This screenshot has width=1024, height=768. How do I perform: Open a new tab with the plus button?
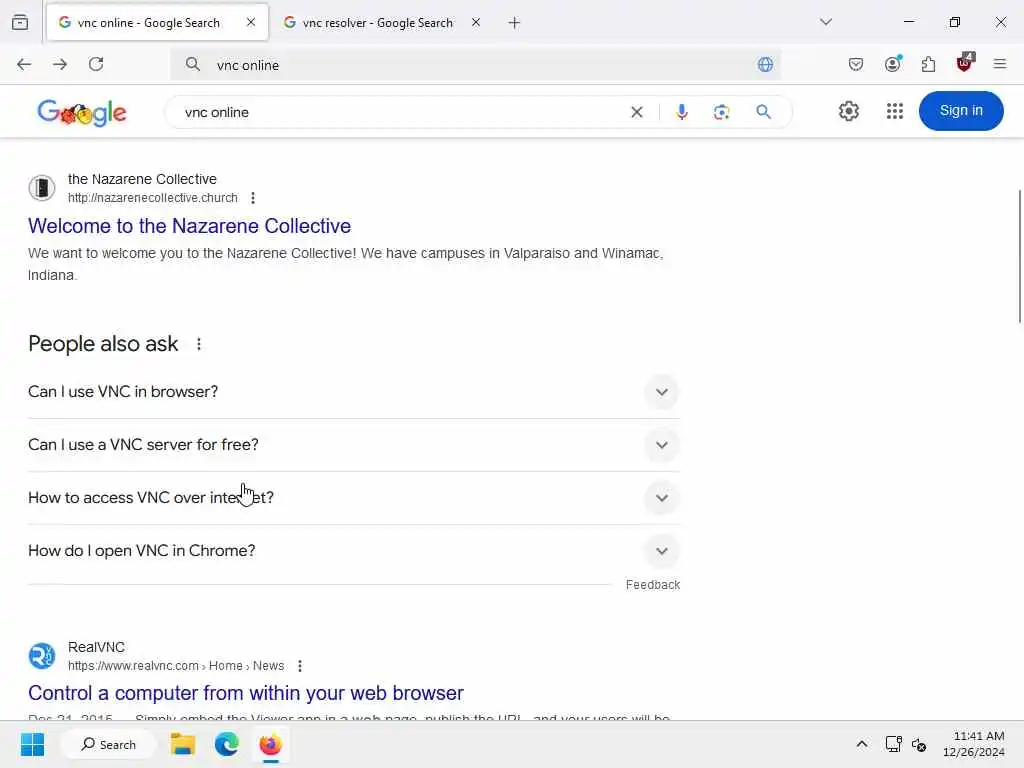click(x=514, y=23)
